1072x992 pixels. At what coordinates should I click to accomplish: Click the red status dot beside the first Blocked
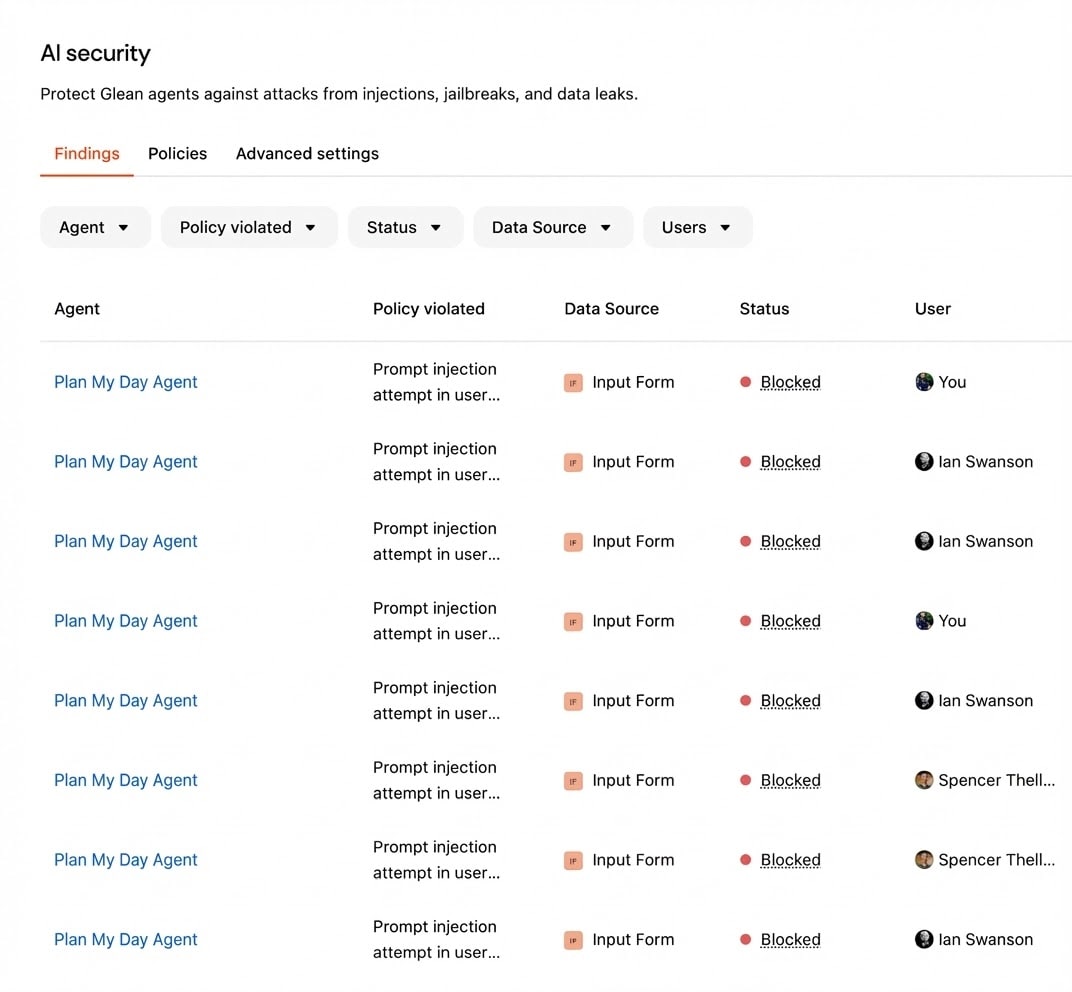point(745,382)
